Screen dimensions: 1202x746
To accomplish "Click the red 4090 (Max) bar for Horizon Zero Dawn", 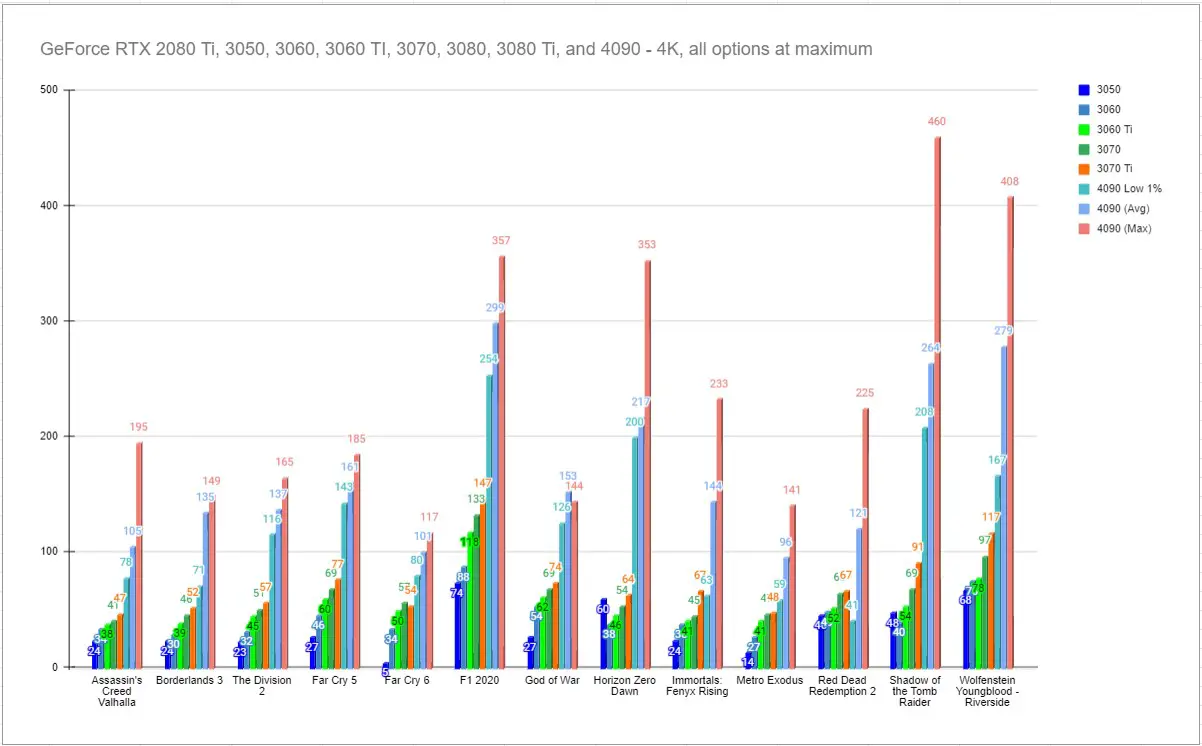I will [648, 464].
